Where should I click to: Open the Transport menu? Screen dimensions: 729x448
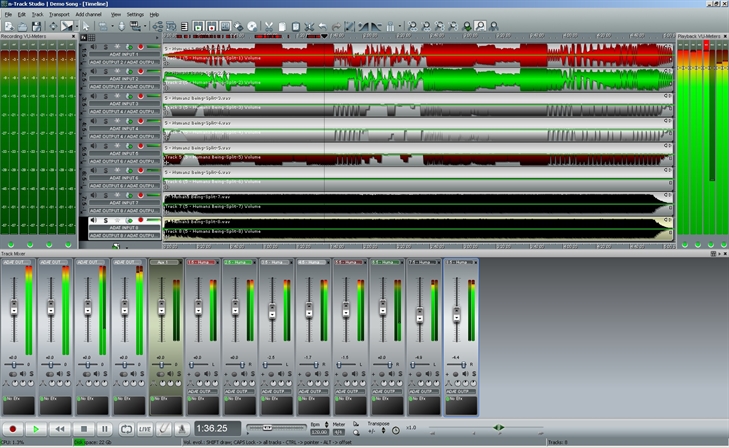point(60,15)
